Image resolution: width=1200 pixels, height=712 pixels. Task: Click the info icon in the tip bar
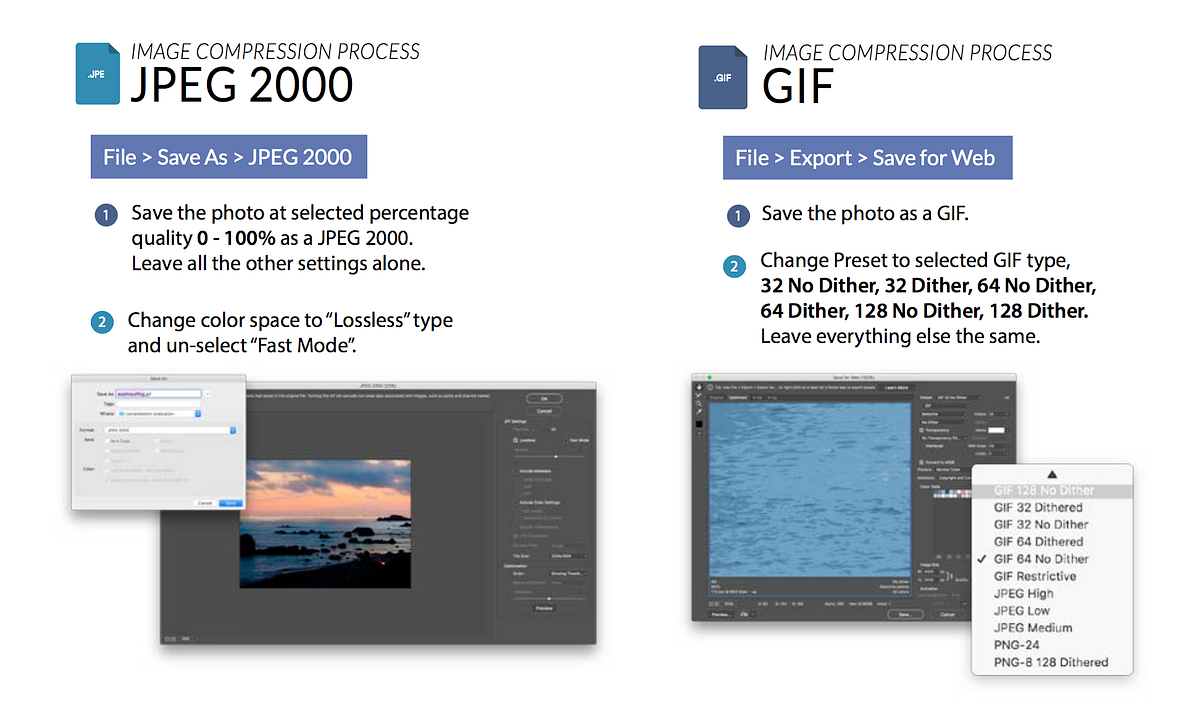(x=710, y=387)
